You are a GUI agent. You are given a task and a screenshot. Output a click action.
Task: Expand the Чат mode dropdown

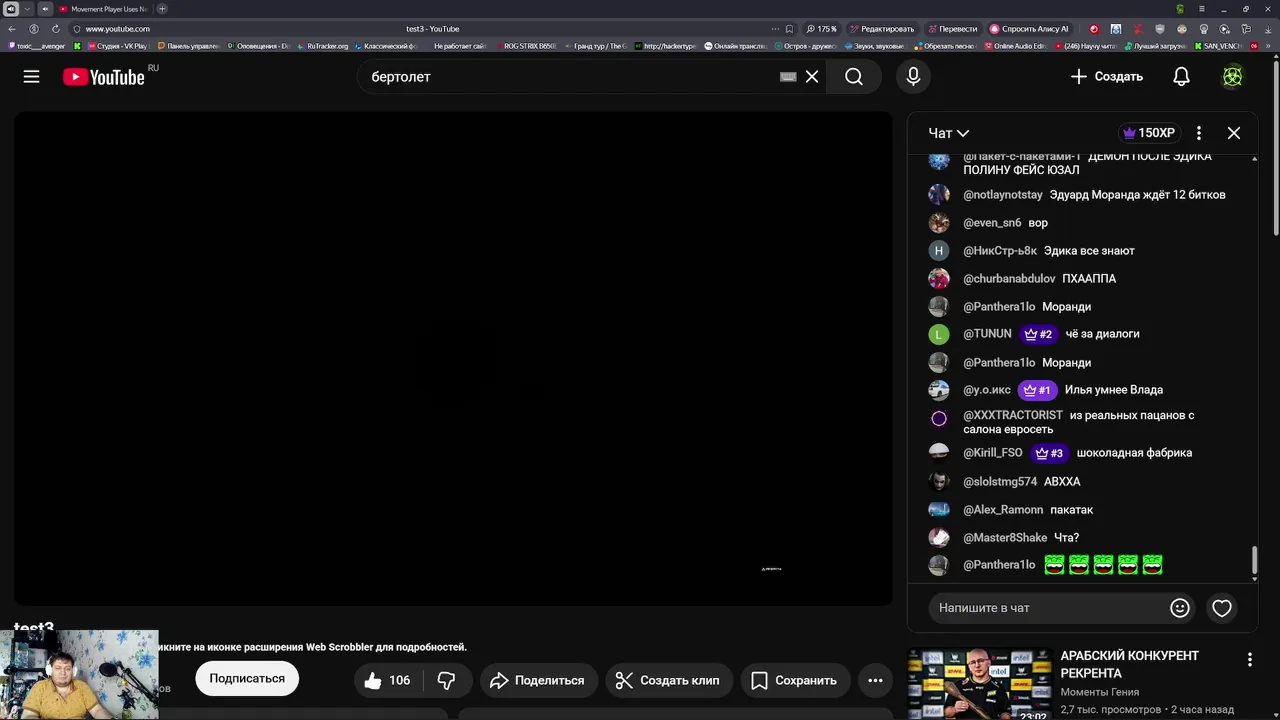tap(948, 133)
